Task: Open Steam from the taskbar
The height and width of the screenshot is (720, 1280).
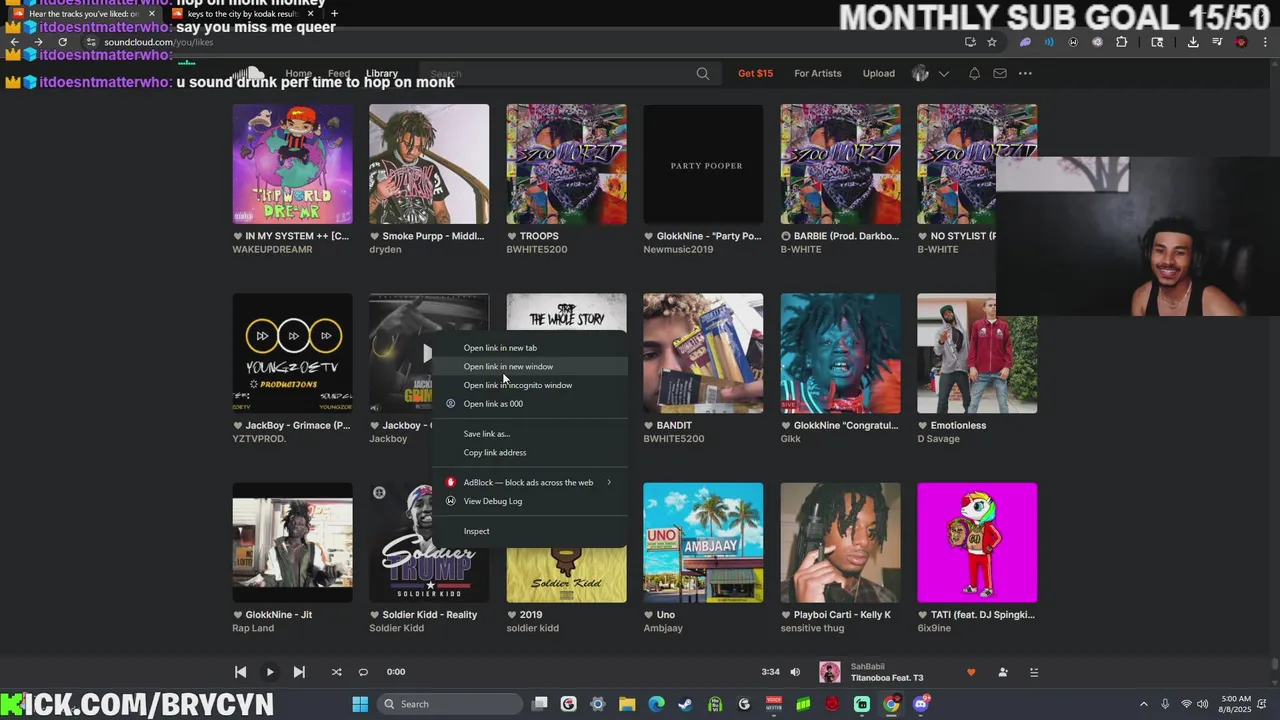Action: pos(685,704)
